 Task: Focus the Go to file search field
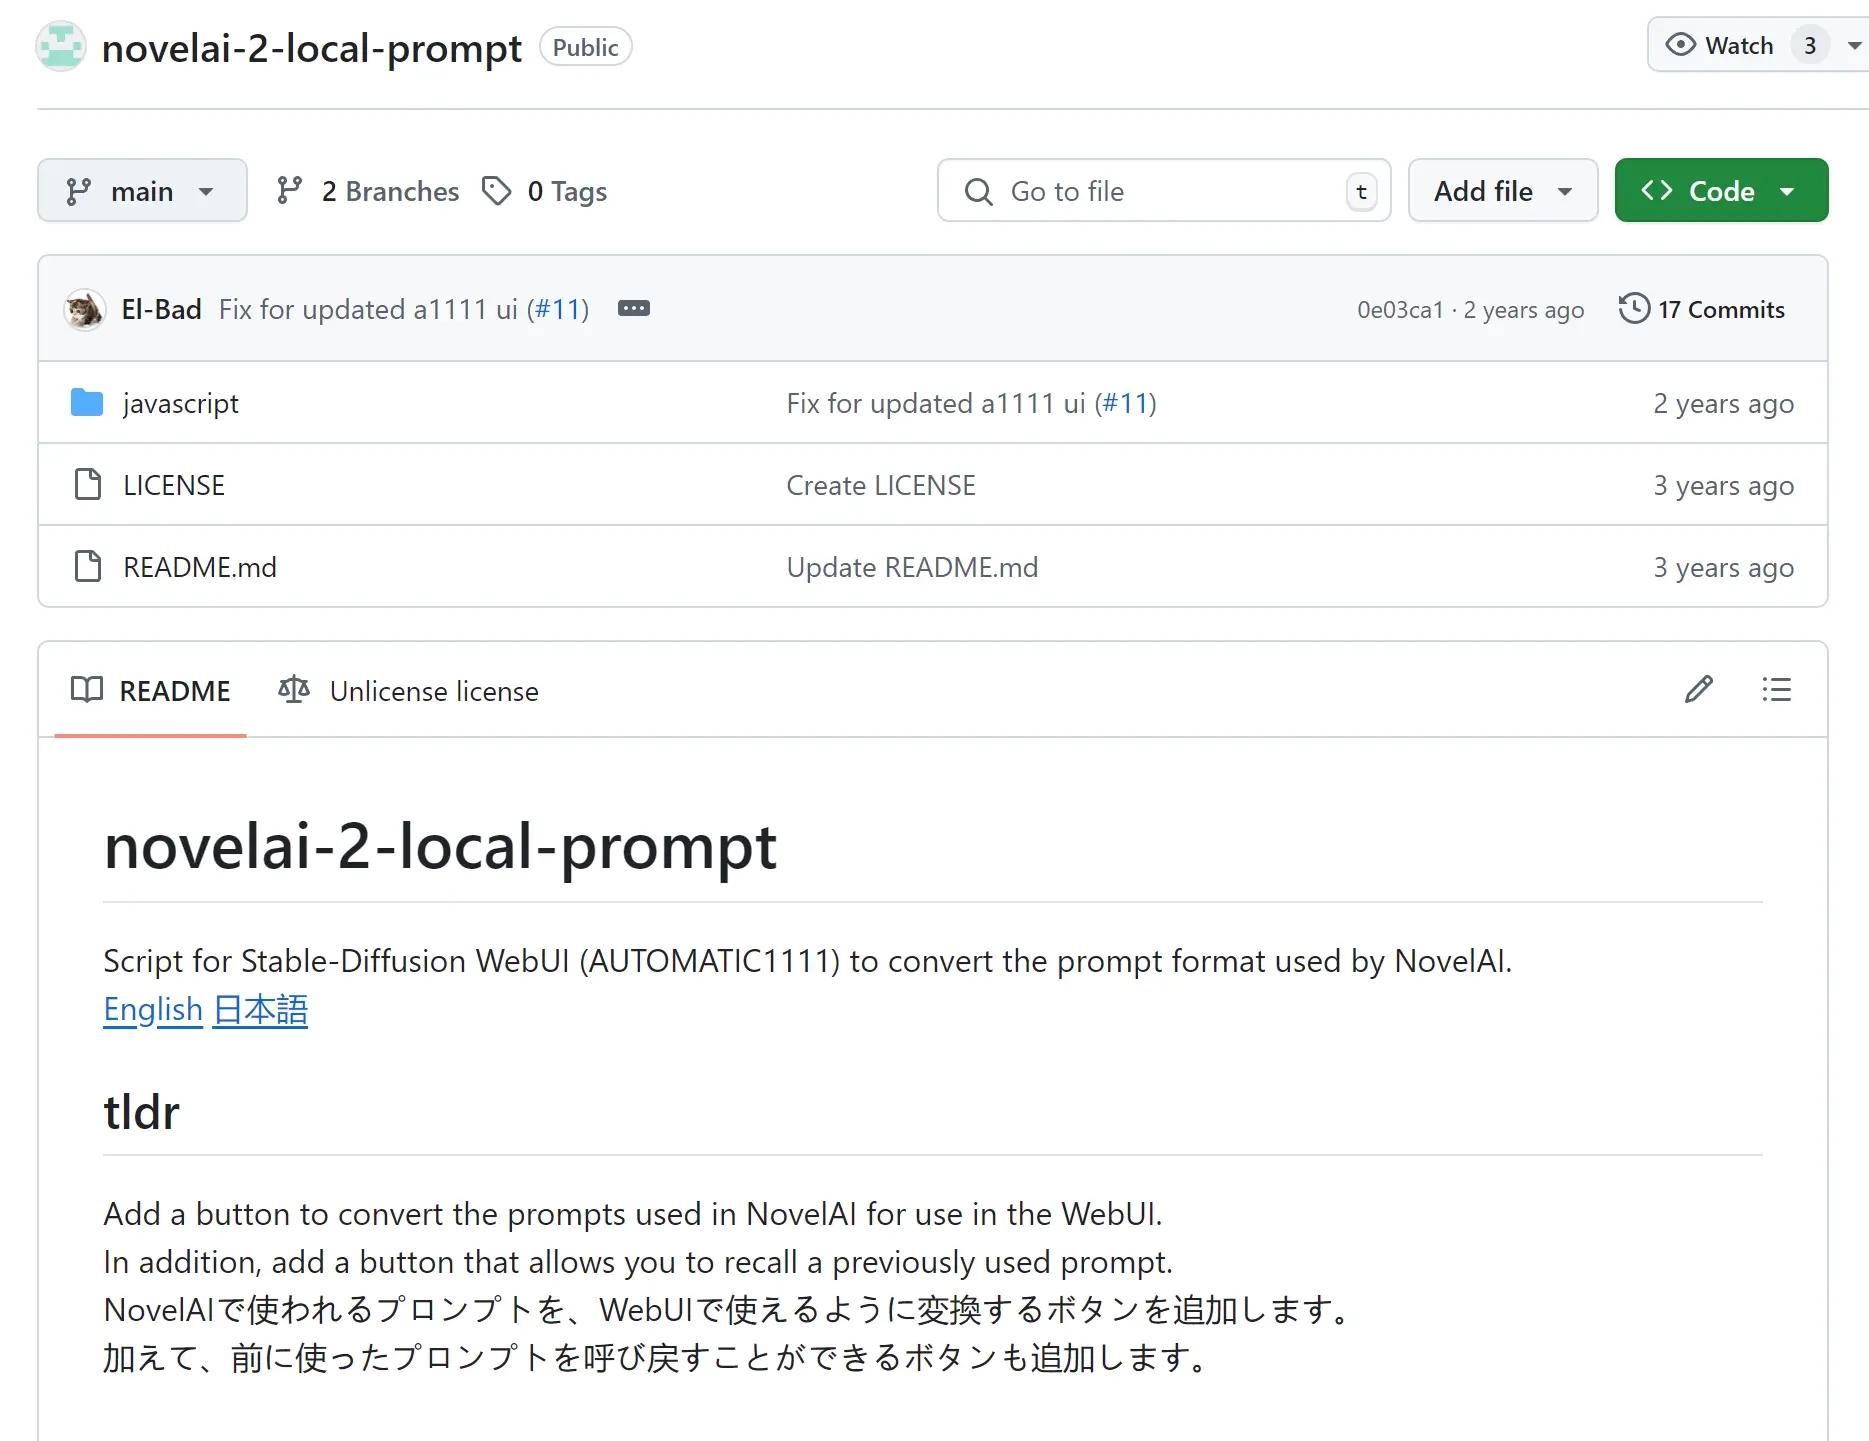coord(1164,190)
